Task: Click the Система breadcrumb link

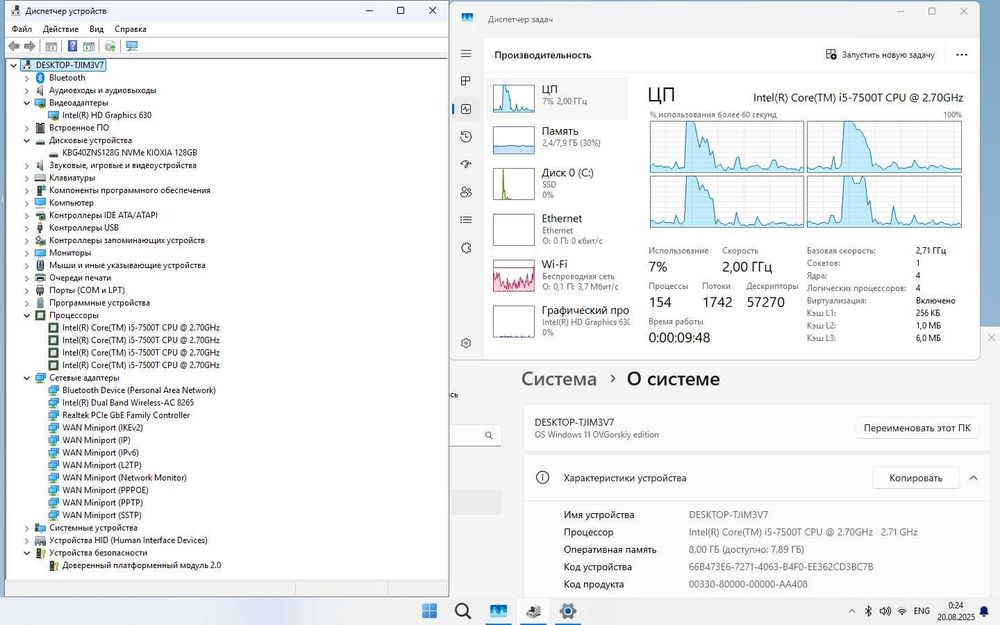Action: coord(559,379)
